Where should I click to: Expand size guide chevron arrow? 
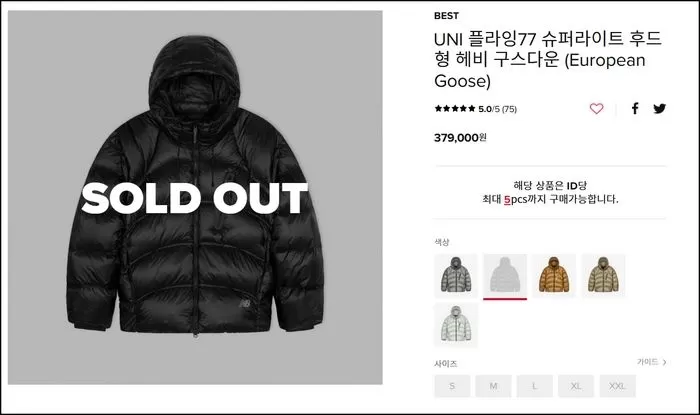(664, 362)
